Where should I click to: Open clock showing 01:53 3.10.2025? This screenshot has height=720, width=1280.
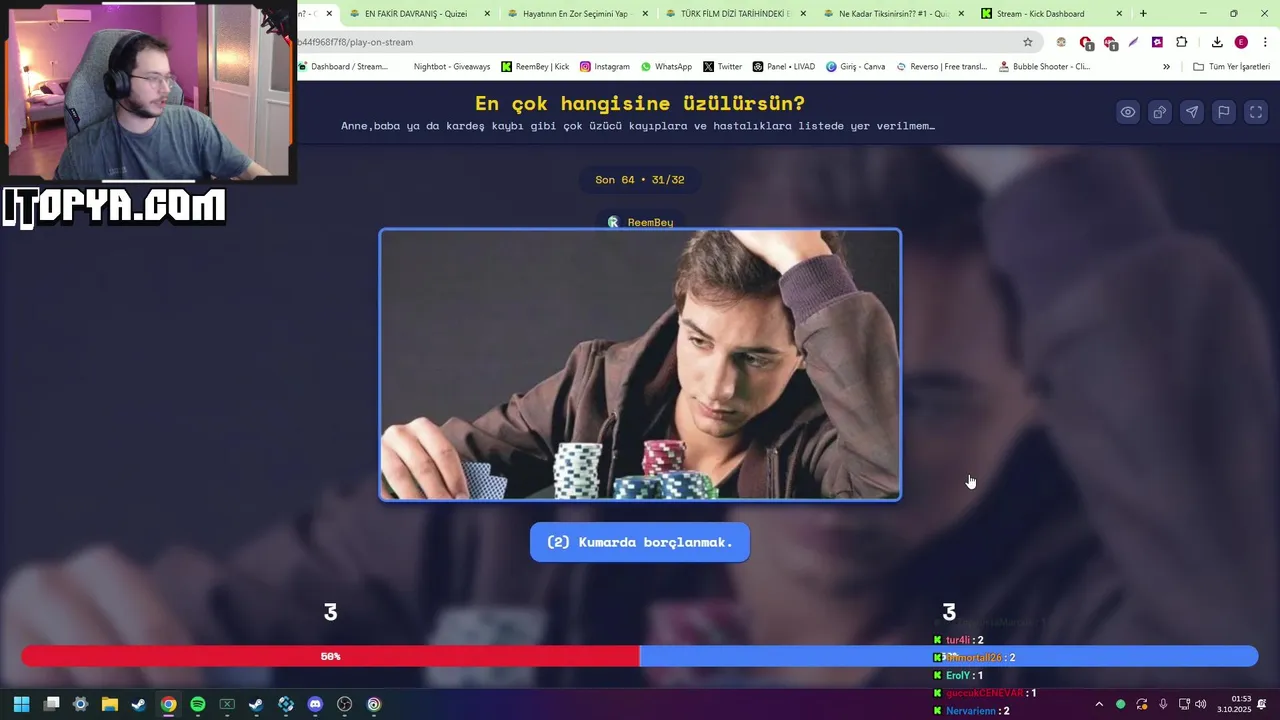click(x=1234, y=704)
